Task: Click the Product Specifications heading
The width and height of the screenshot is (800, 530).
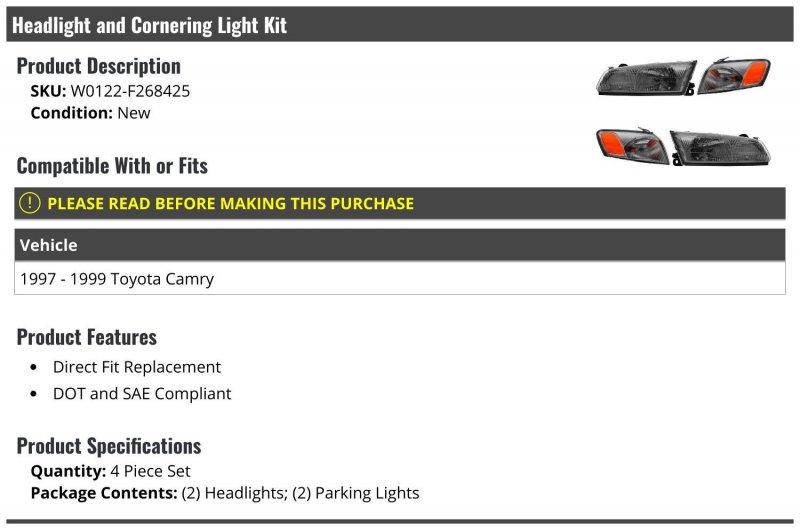Action: 109,446
